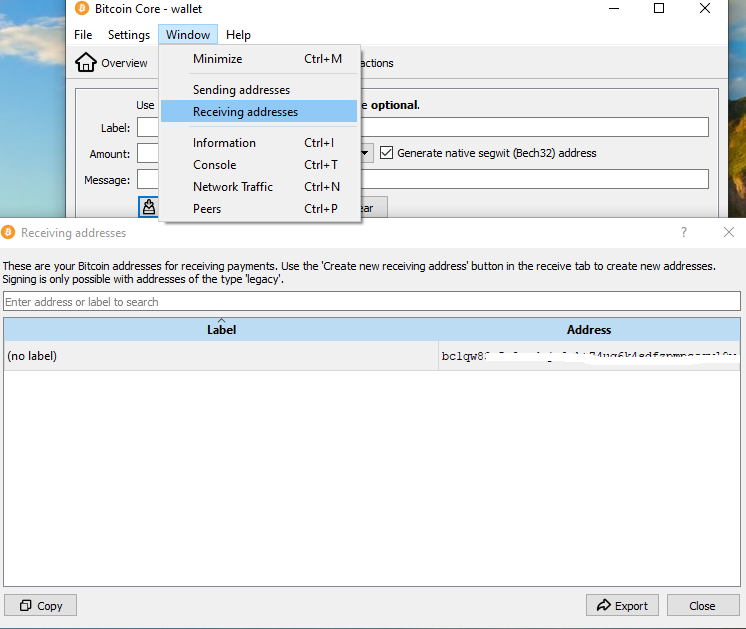The width and height of the screenshot is (746, 629).
Task: Toggle Generate native segwit (Bech32) address checkbox
Action: coord(386,153)
